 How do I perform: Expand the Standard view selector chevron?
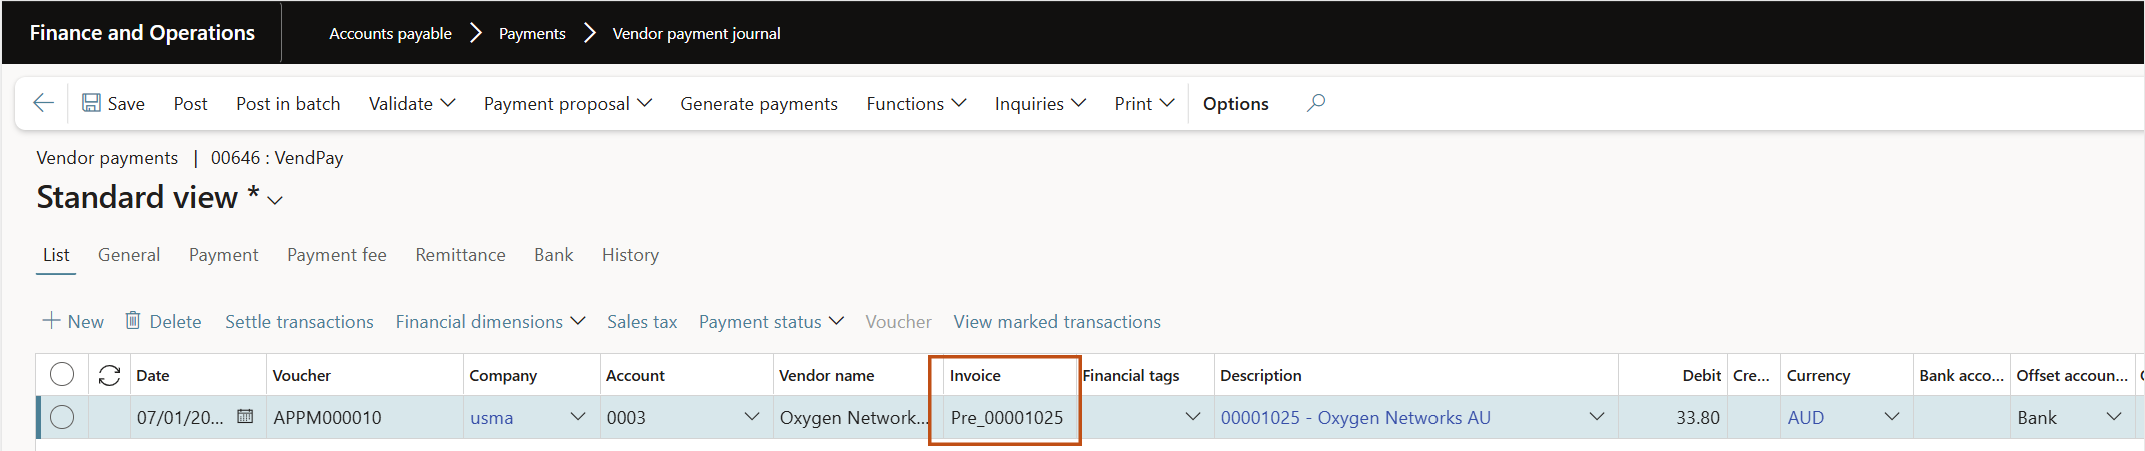pos(275,200)
